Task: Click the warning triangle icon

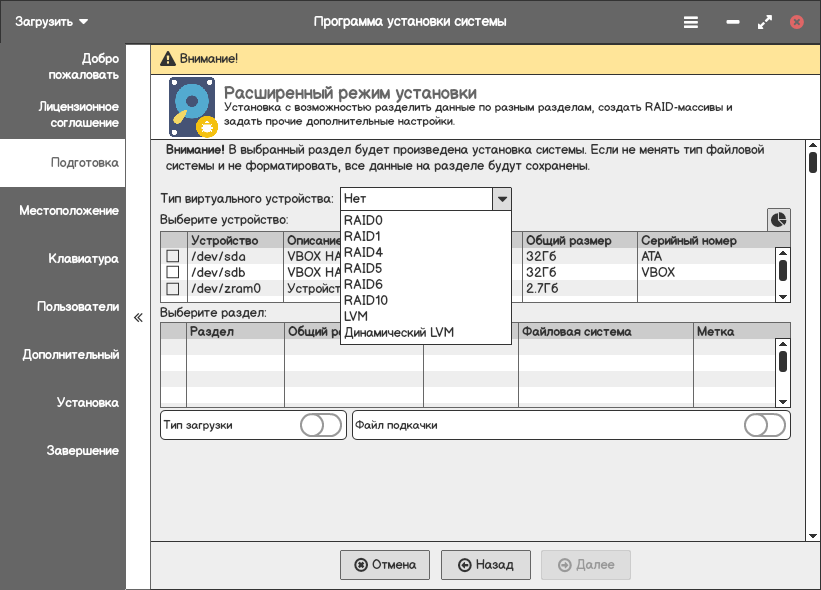Action: pyautogui.click(x=167, y=59)
